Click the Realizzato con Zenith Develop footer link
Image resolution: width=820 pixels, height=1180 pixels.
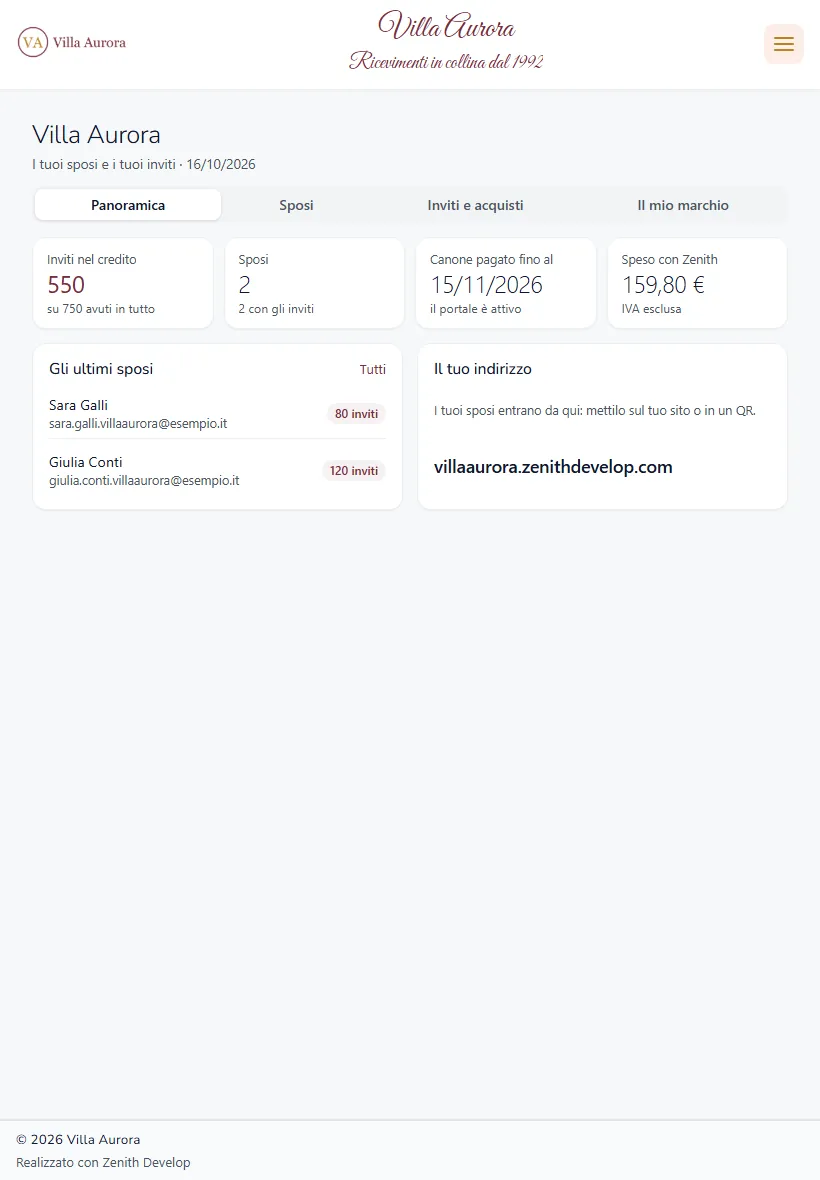103,1163
